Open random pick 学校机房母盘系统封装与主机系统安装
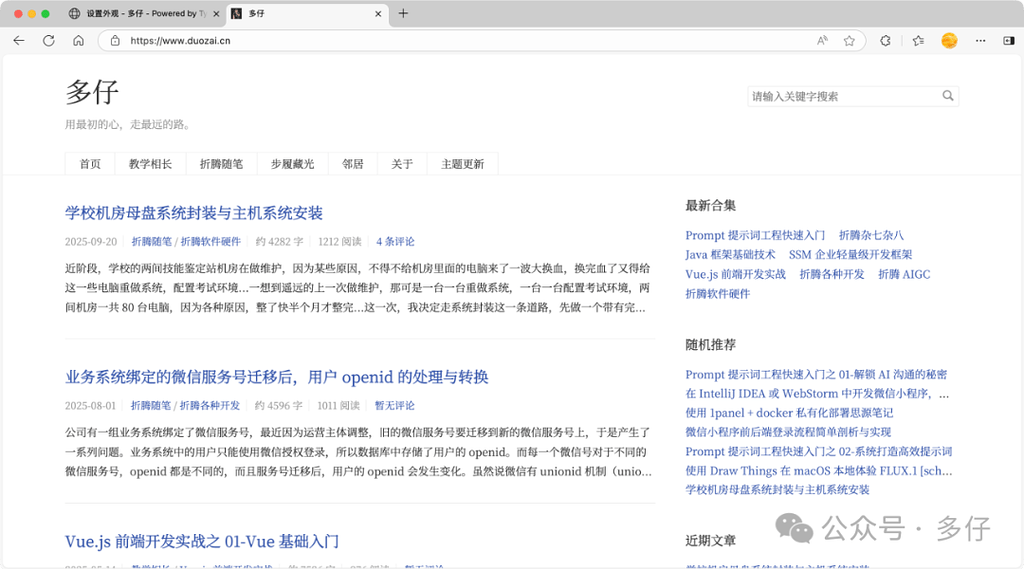The width and height of the screenshot is (1024, 569). click(777, 490)
